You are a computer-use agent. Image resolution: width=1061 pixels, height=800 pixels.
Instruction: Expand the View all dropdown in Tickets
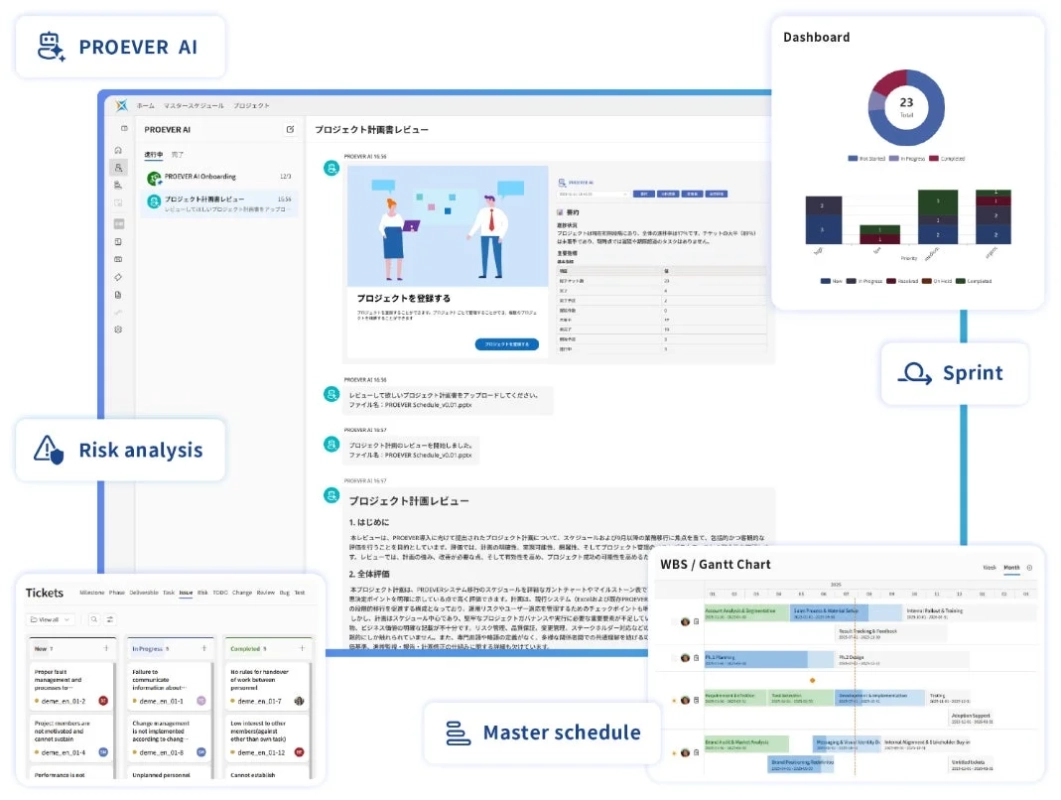point(49,619)
